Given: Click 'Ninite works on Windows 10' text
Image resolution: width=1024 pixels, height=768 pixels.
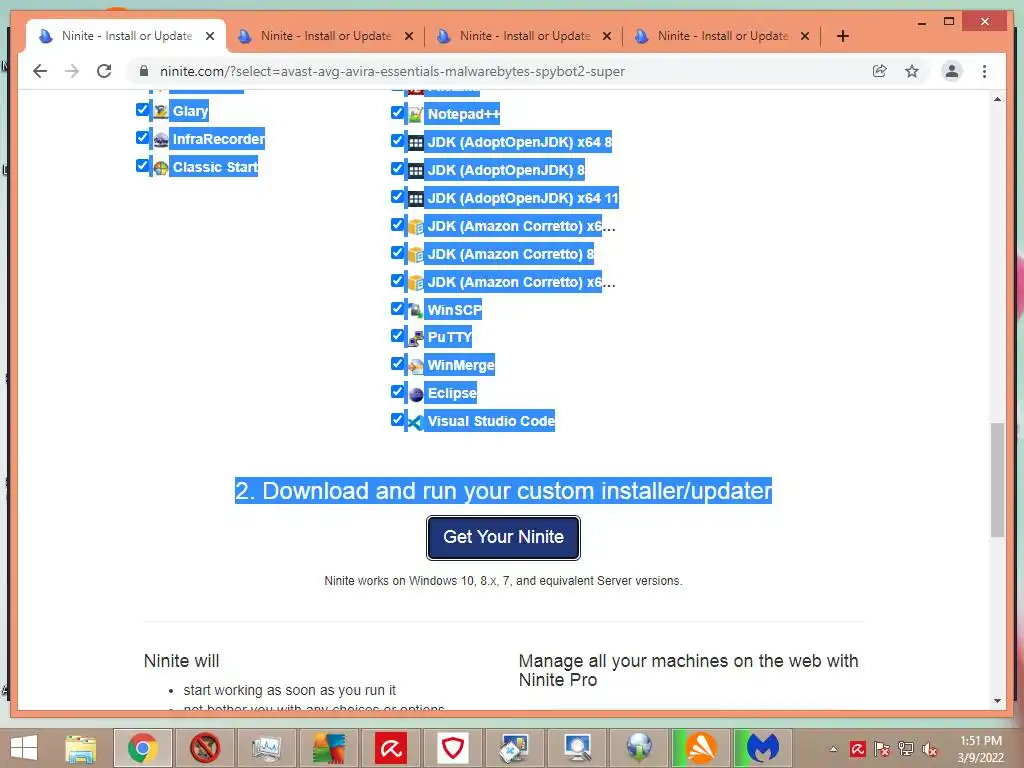Looking at the screenshot, I should [x=503, y=581].
